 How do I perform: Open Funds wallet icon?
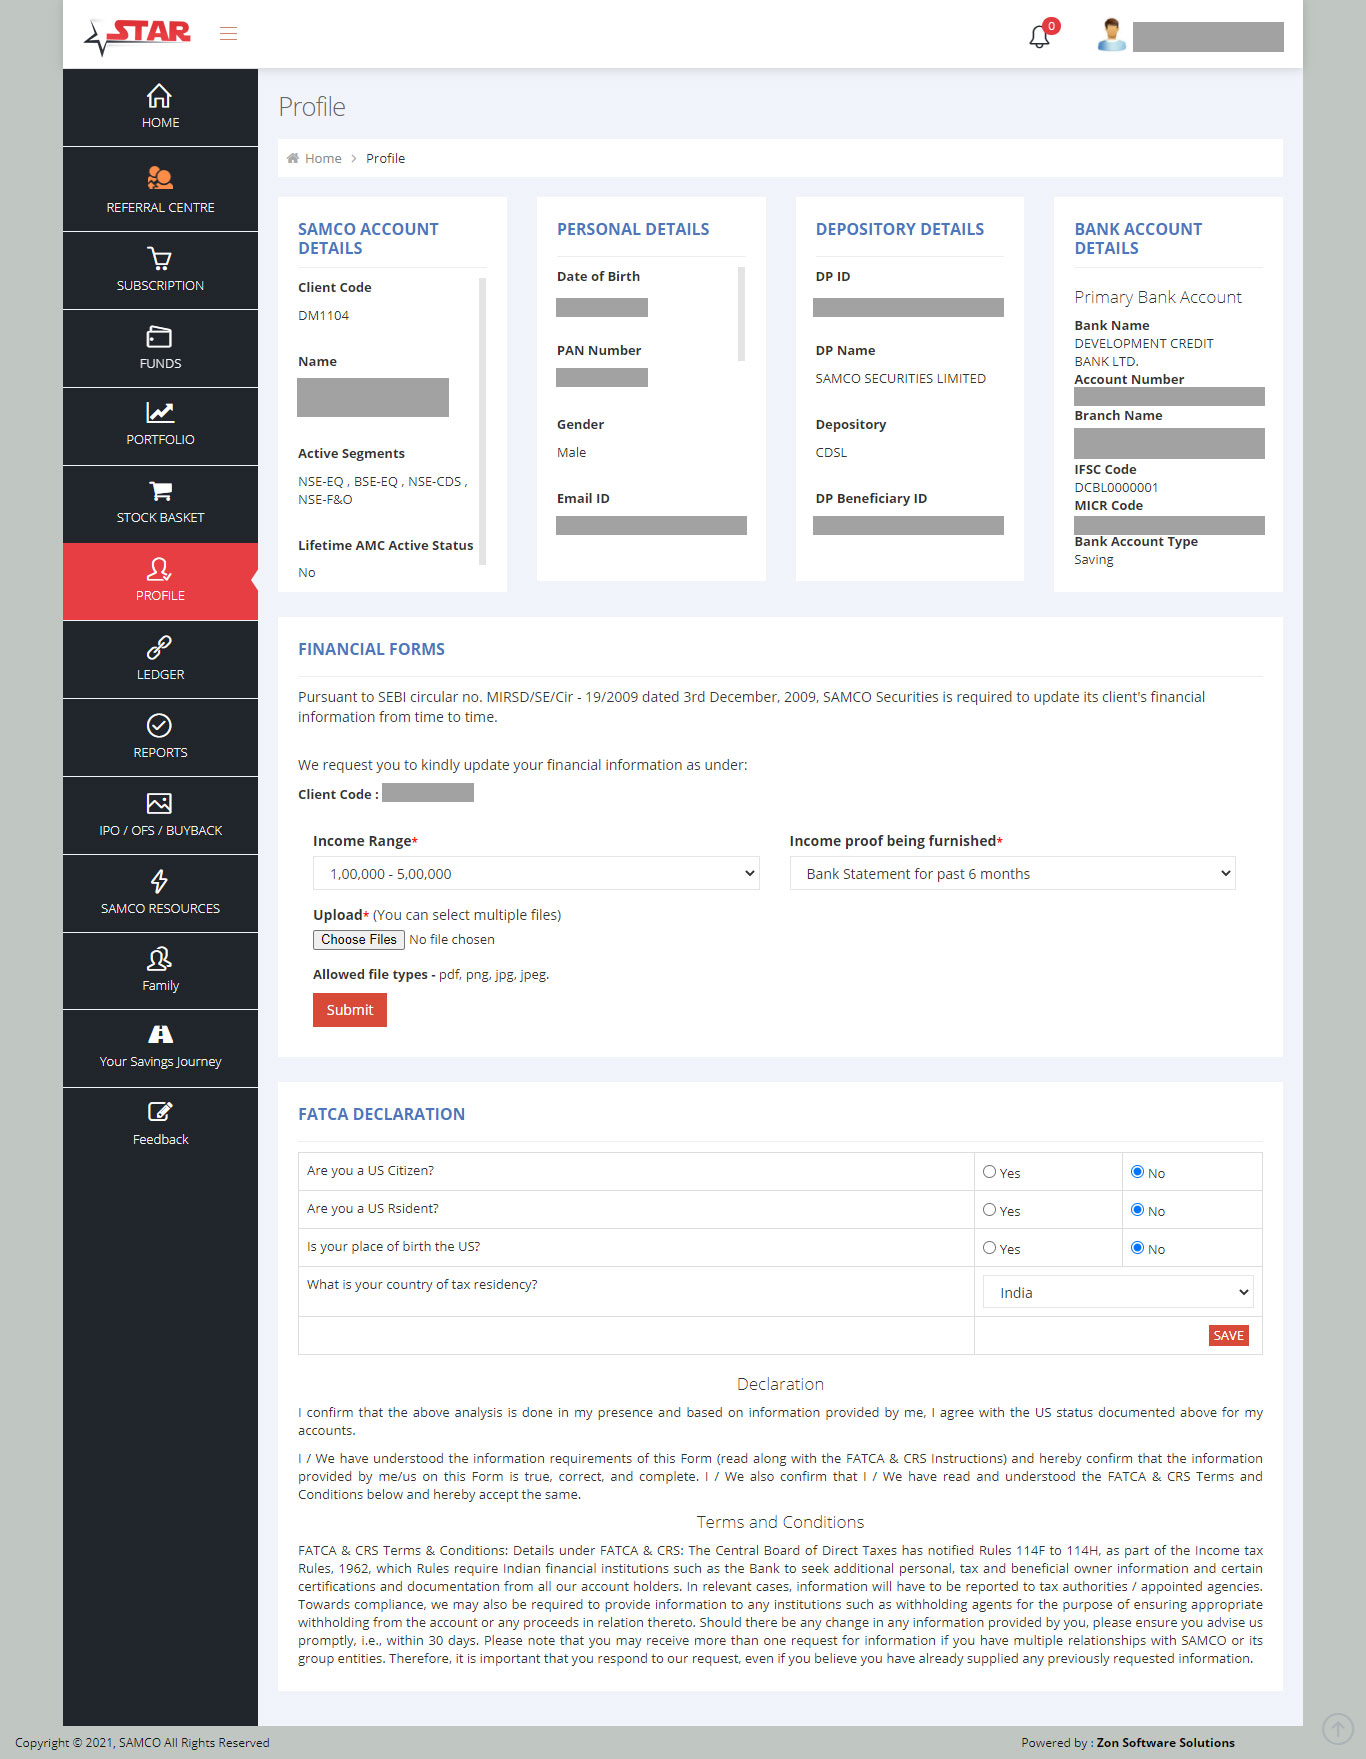click(x=160, y=336)
